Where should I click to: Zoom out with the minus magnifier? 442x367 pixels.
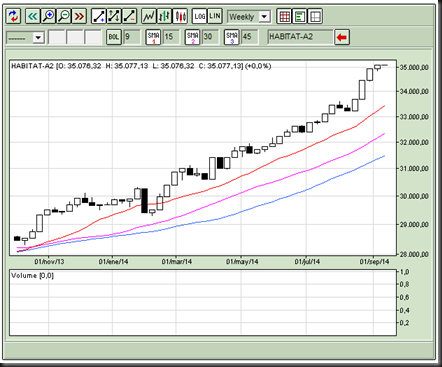64,16
